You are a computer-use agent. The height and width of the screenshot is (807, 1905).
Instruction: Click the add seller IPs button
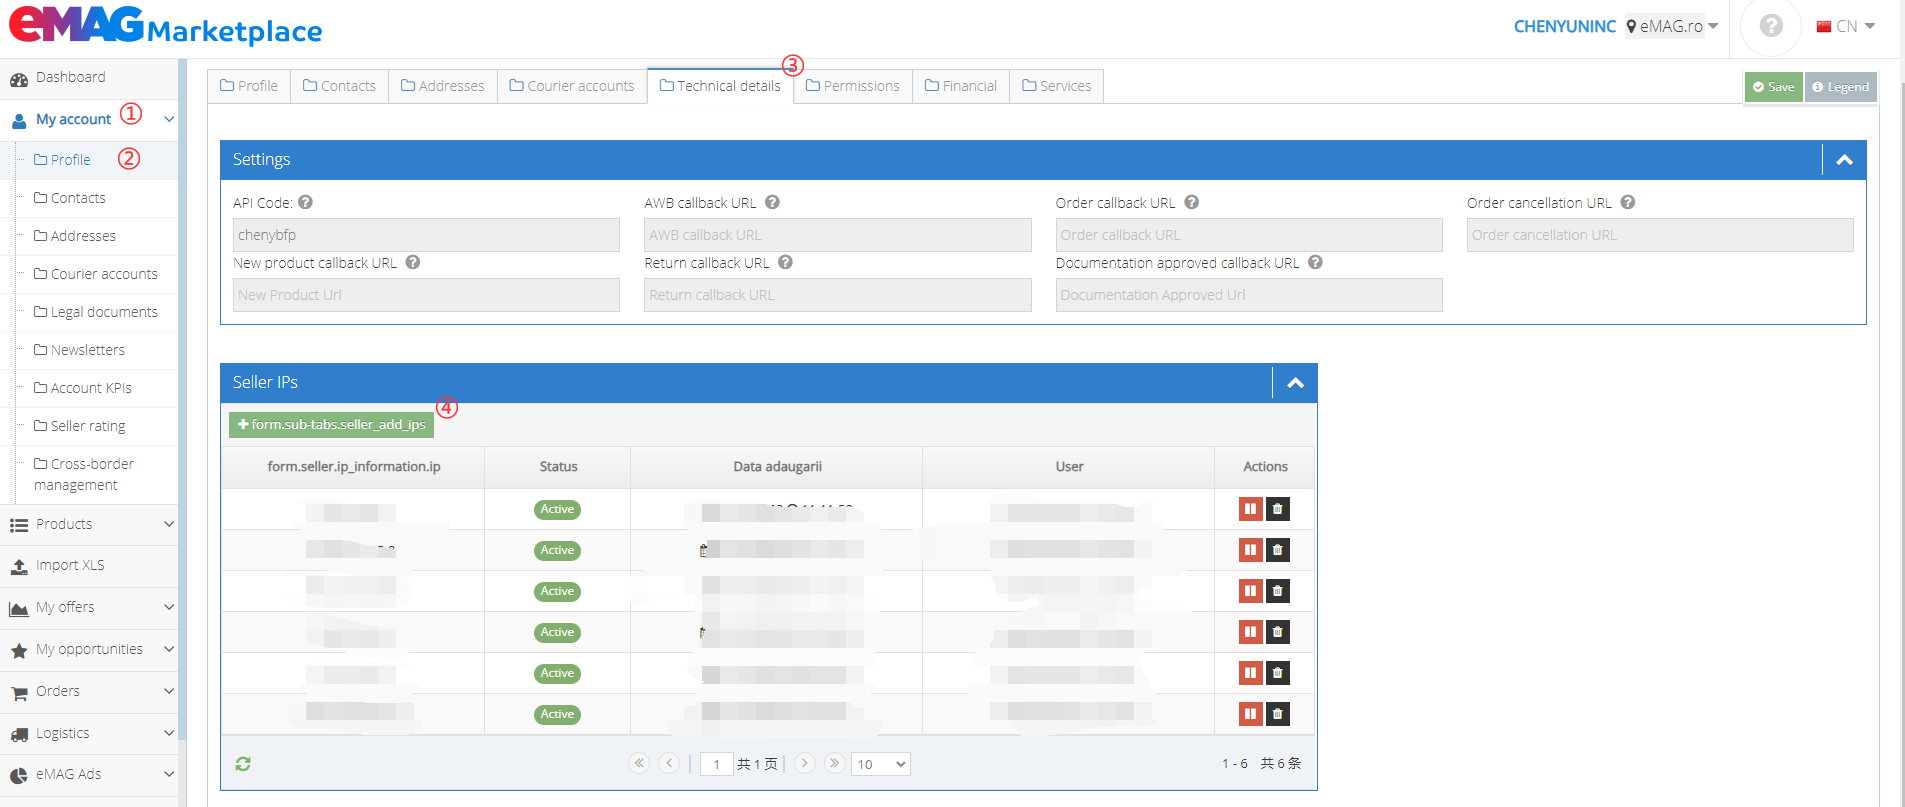(x=331, y=425)
